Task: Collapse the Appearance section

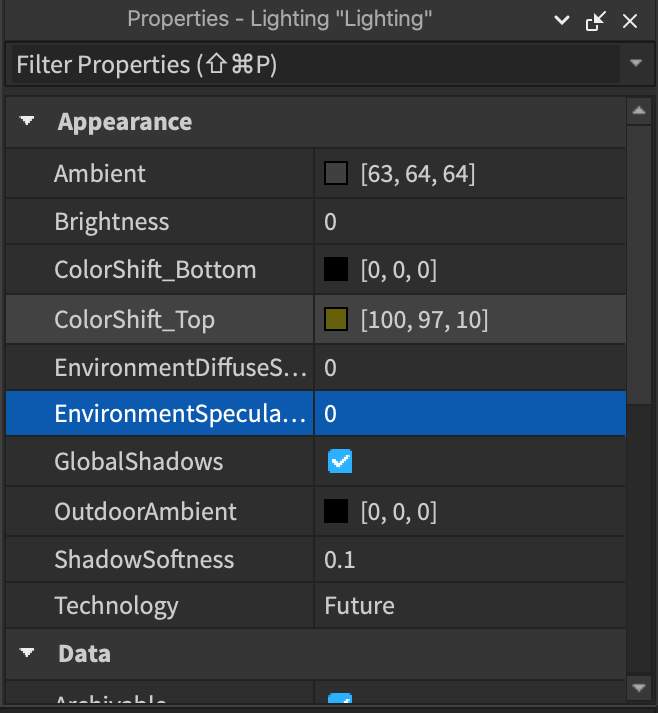Action: (x=27, y=122)
